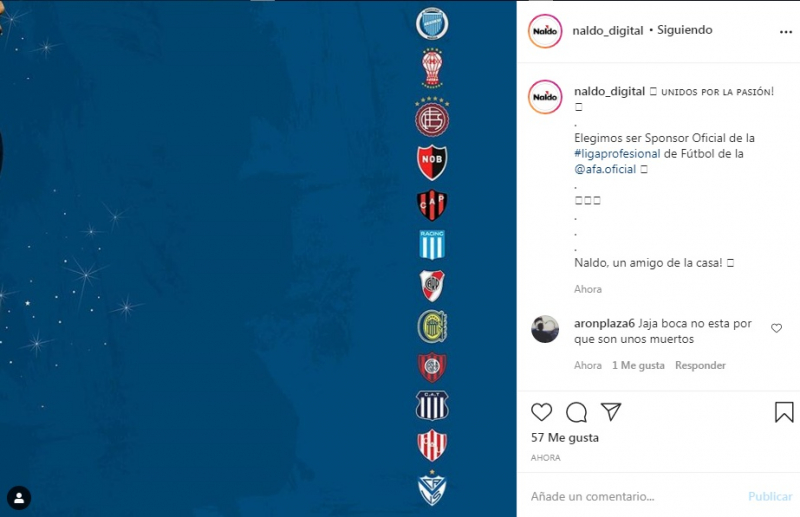Like the post with the heart icon
Screen dimensions: 800x517
541,412
